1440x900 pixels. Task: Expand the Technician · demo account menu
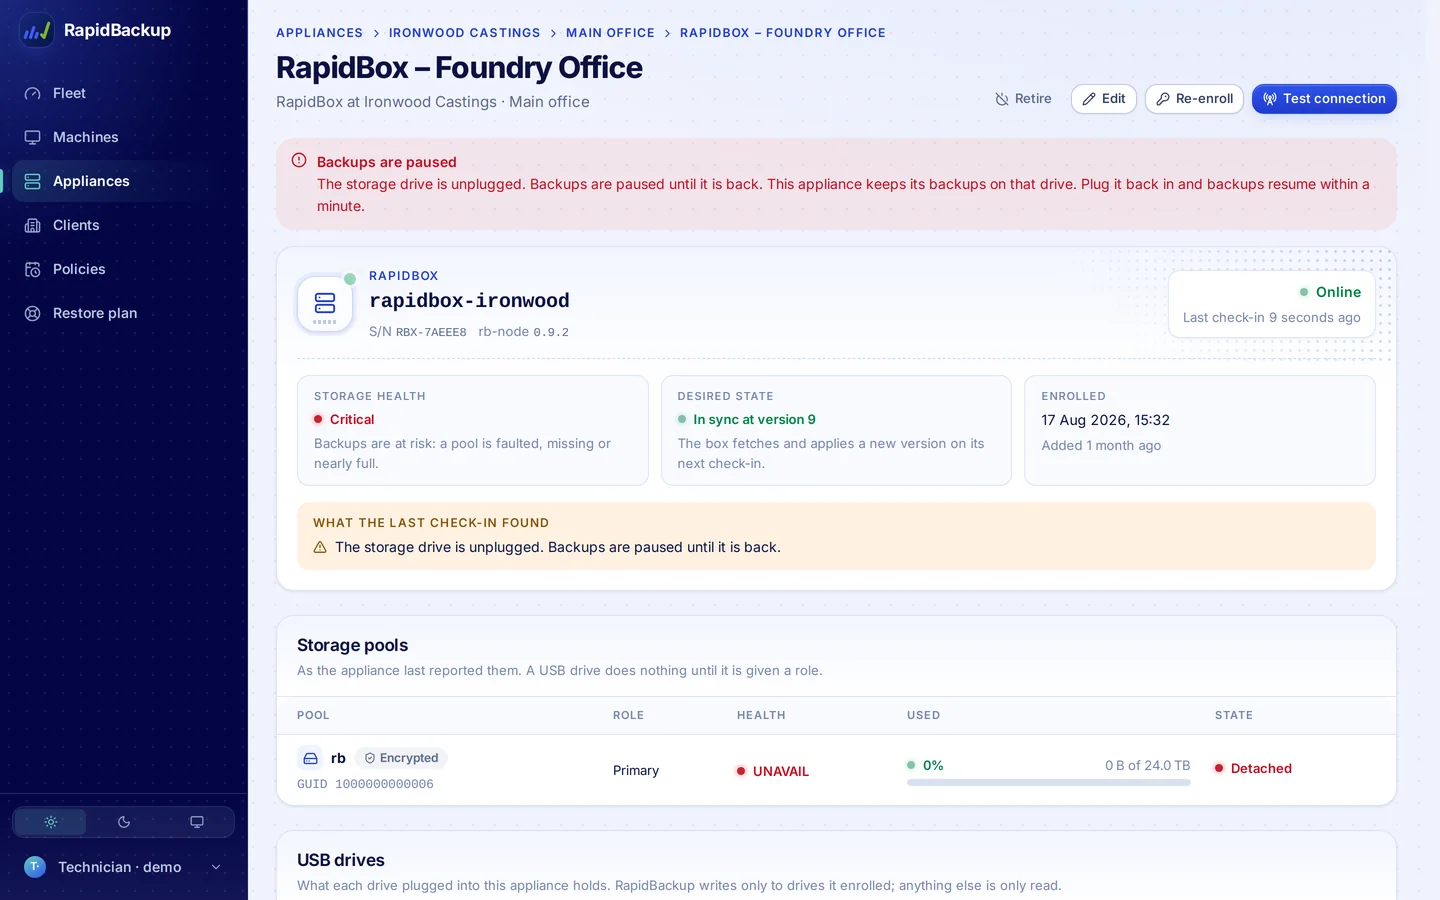click(124, 867)
